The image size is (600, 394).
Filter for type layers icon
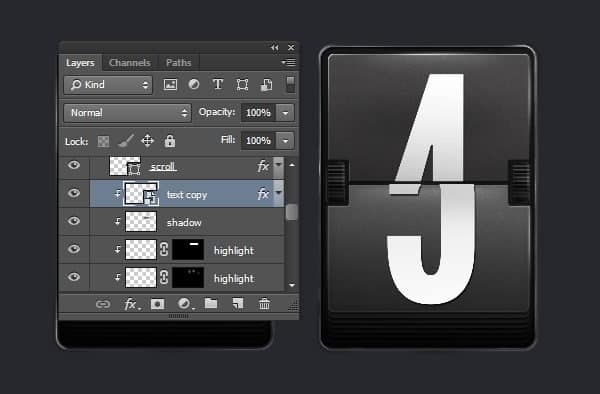[x=218, y=84]
